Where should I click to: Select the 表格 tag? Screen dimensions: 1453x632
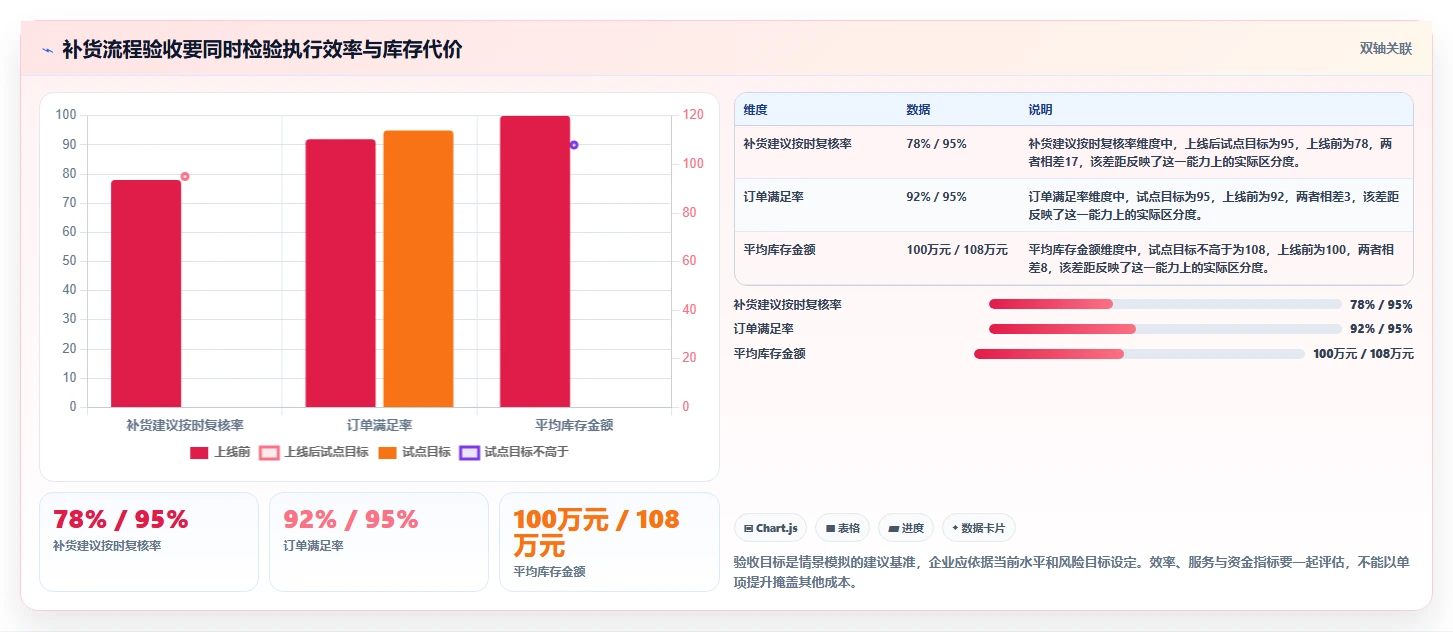(x=842, y=528)
